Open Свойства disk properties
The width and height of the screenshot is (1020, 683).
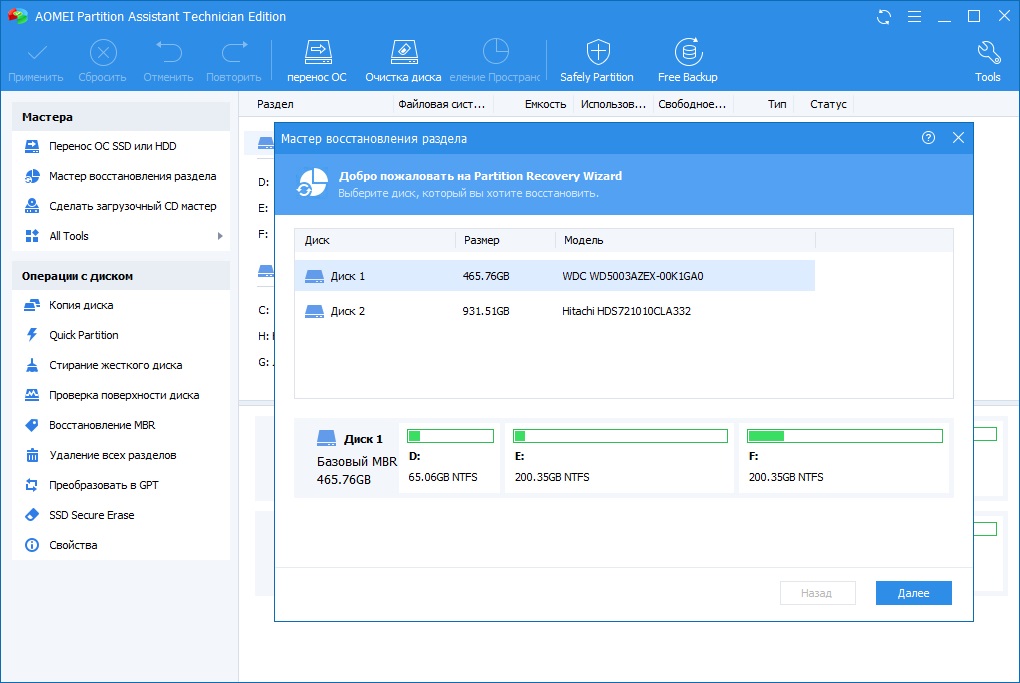[73, 545]
